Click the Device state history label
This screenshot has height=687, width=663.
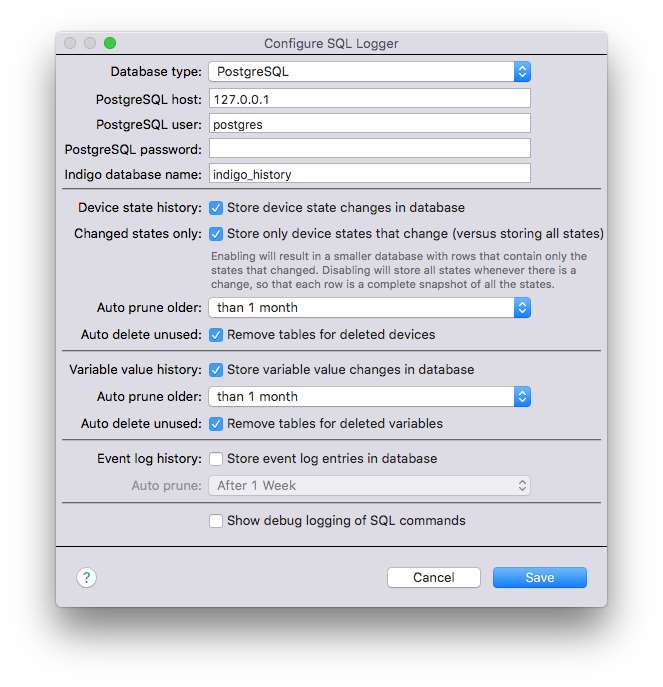point(140,208)
